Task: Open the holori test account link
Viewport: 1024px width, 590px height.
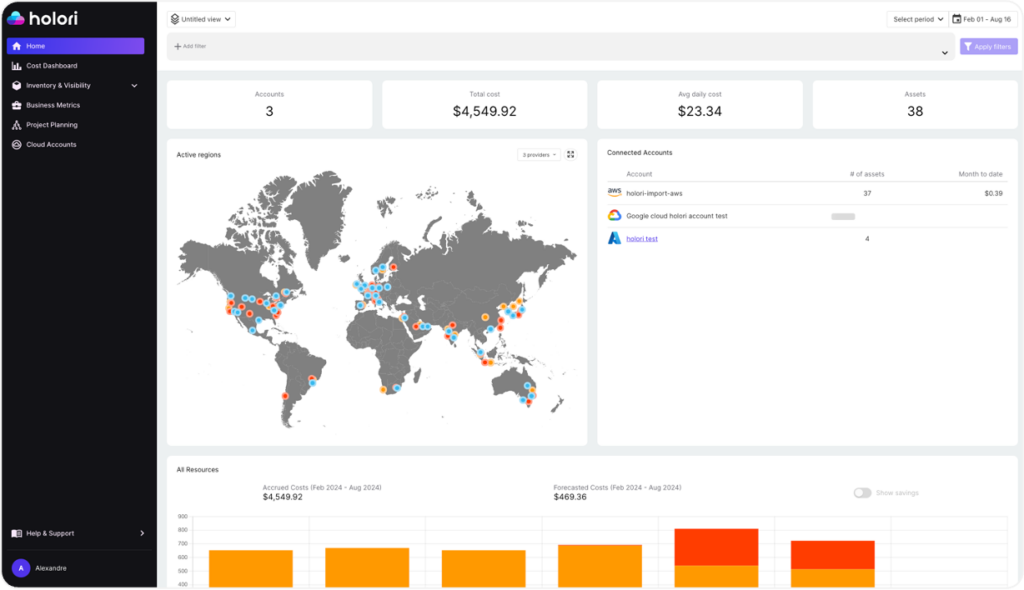Action: click(641, 238)
